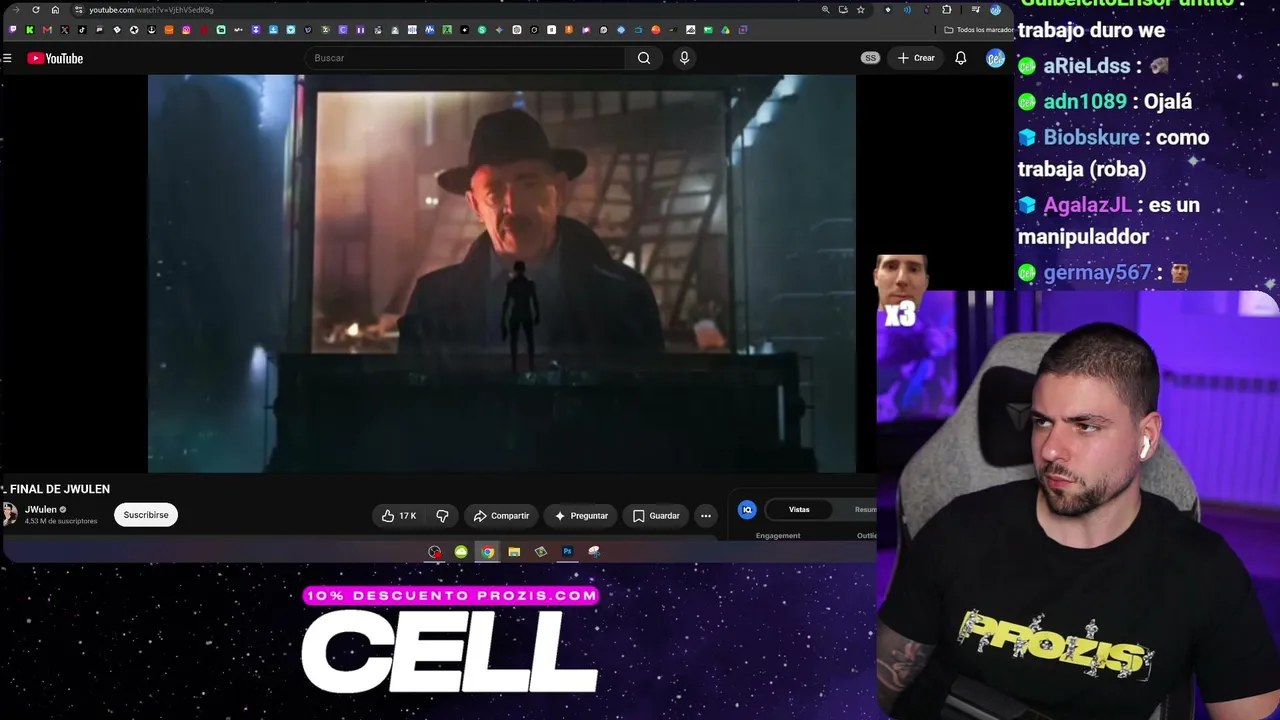The height and width of the screenshot is (720, 1280).
Task: Click chat username AgalazJL
Action: click(x=1088, y=205)
